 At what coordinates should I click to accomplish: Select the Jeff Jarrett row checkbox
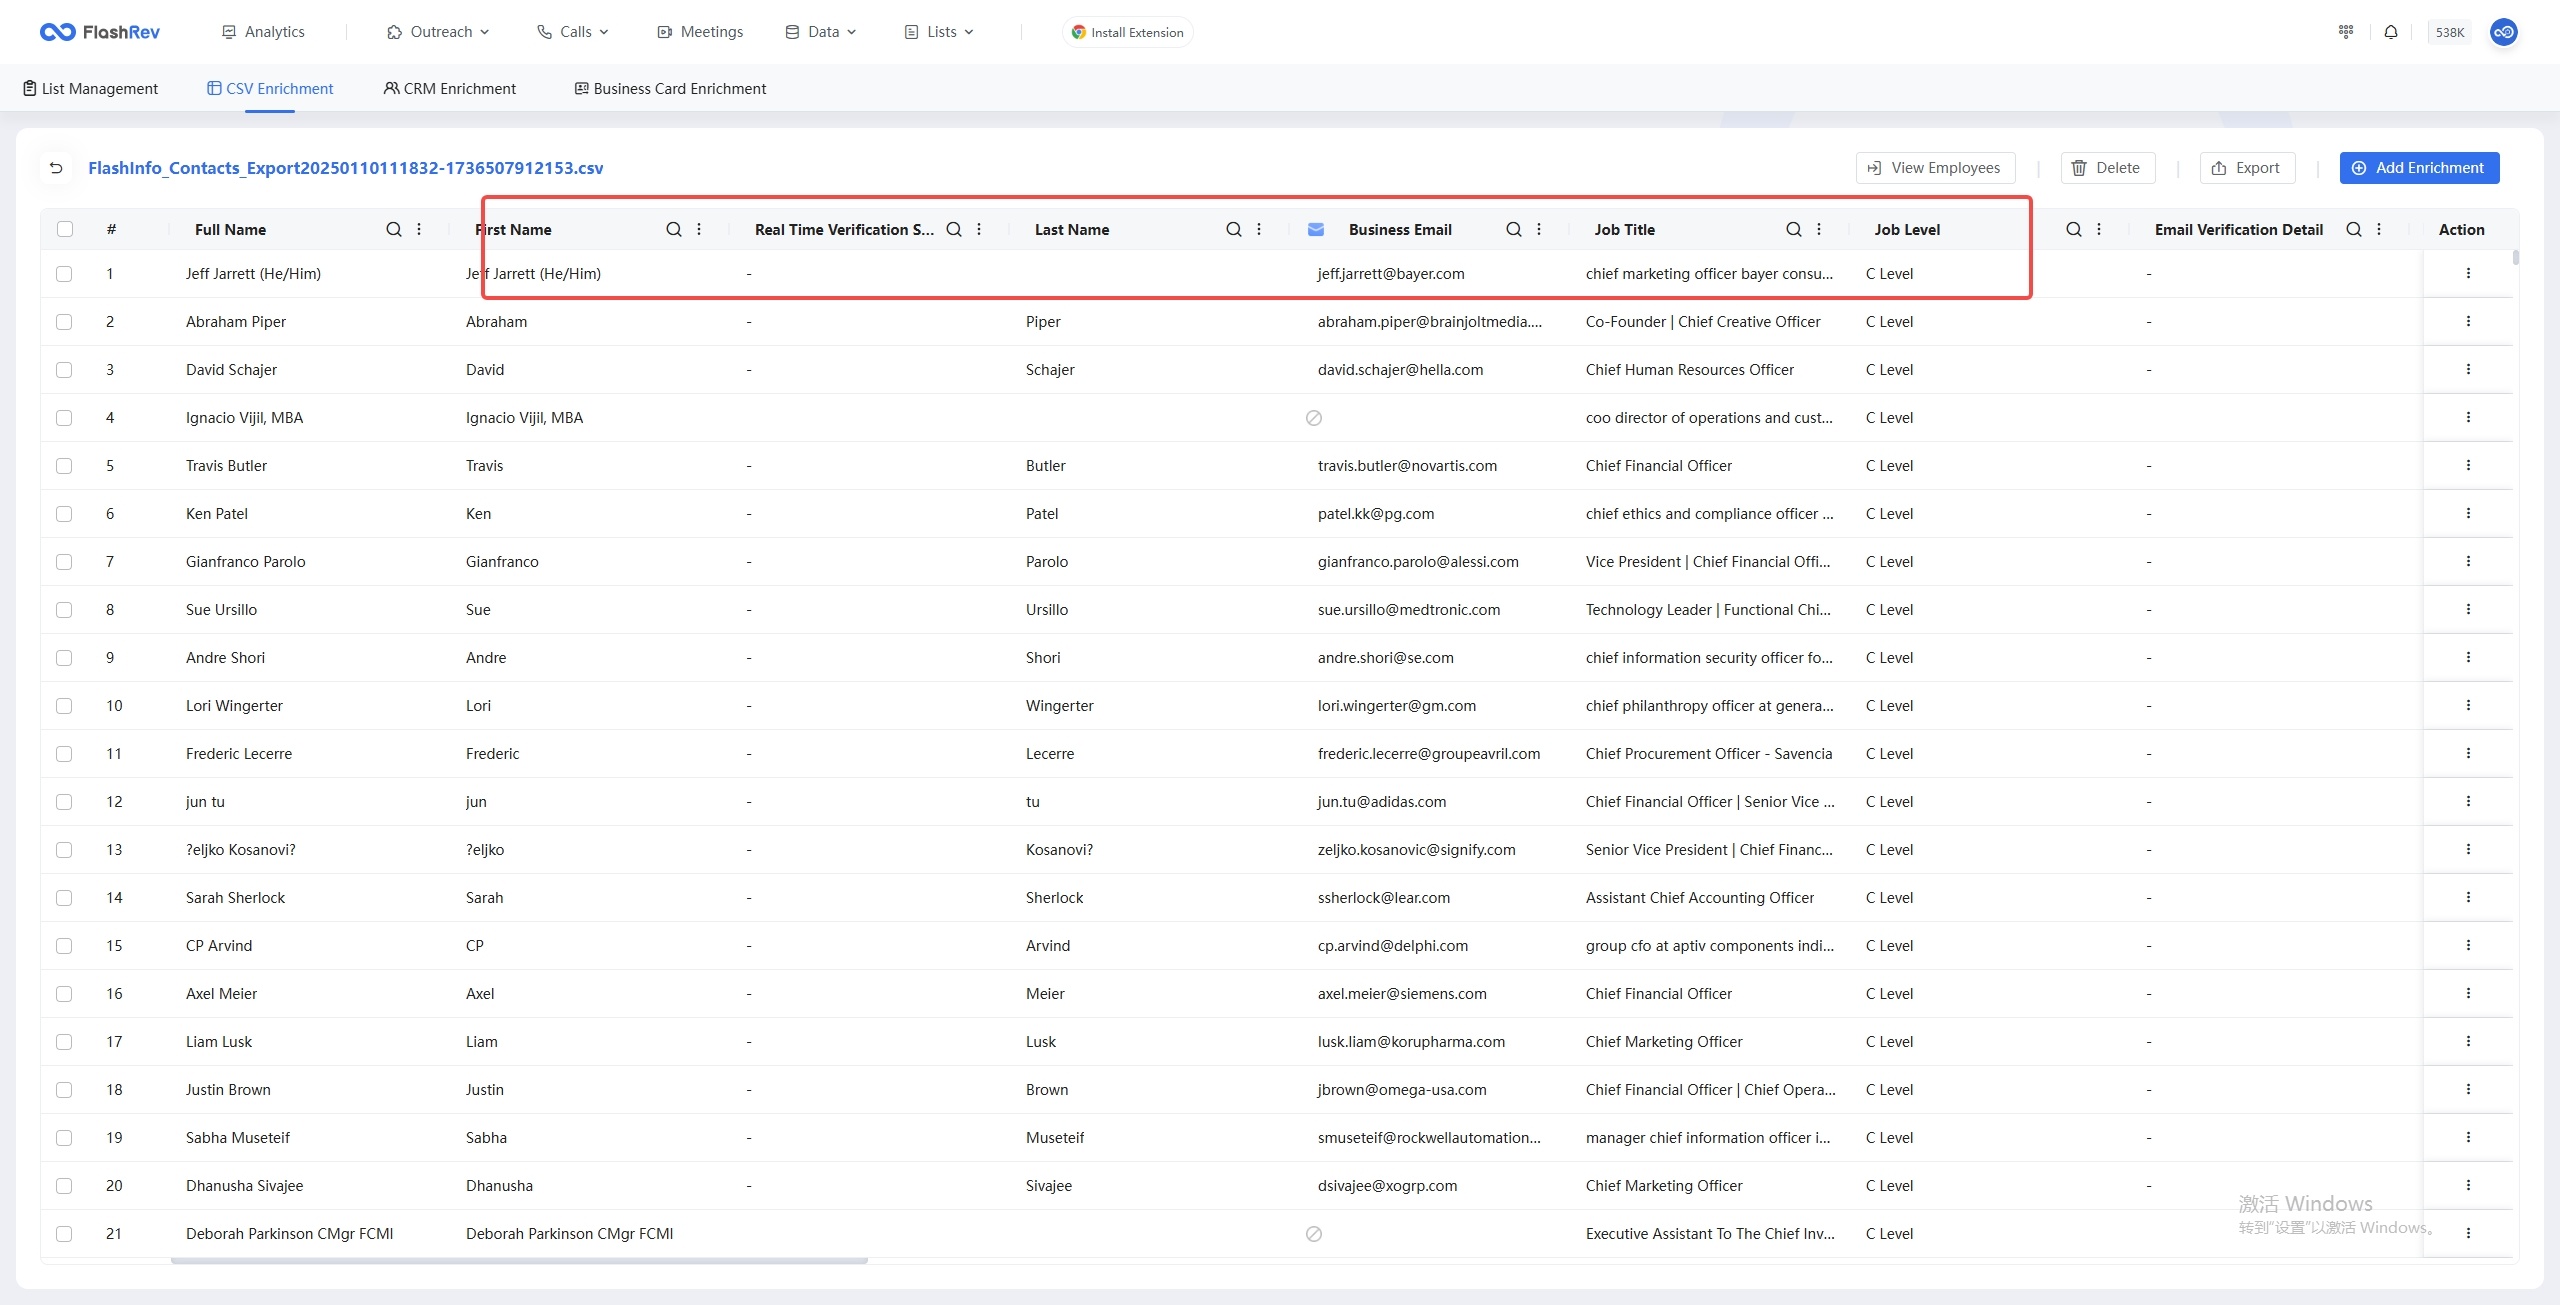pos(64,273)
